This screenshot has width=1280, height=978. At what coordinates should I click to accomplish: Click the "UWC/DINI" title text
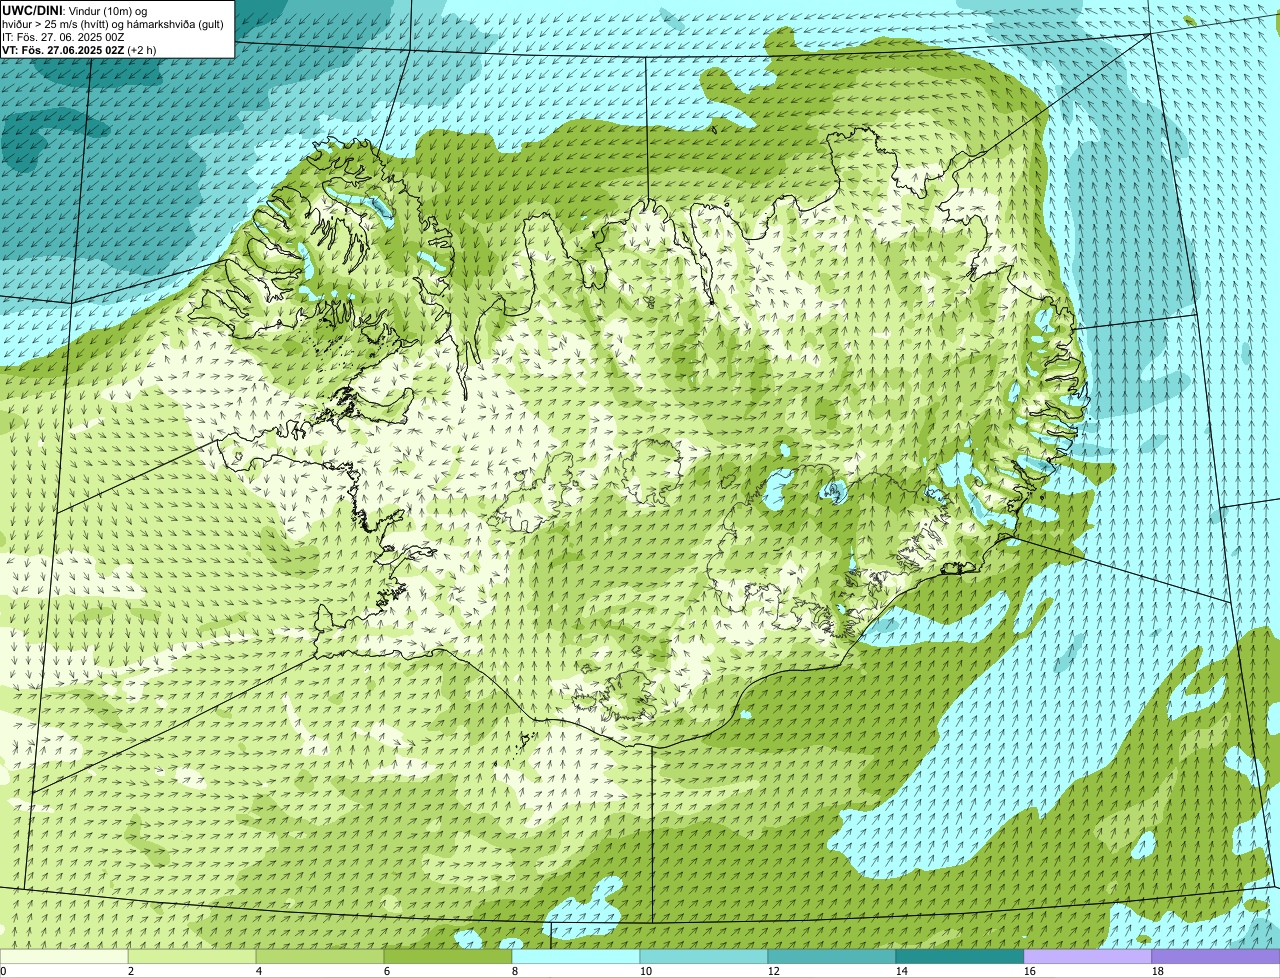(33, 11)
